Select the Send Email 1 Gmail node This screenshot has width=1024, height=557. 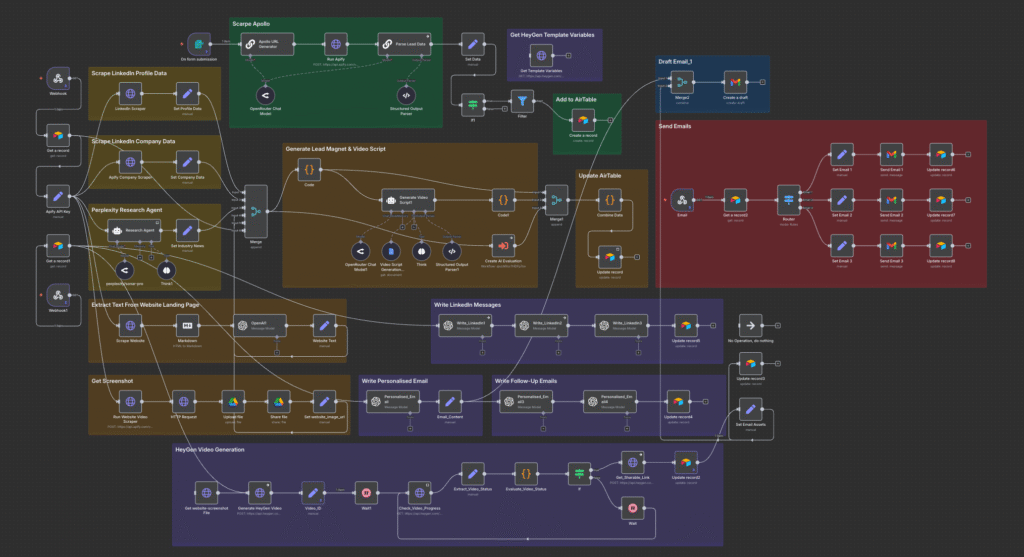tap(890, 154)
